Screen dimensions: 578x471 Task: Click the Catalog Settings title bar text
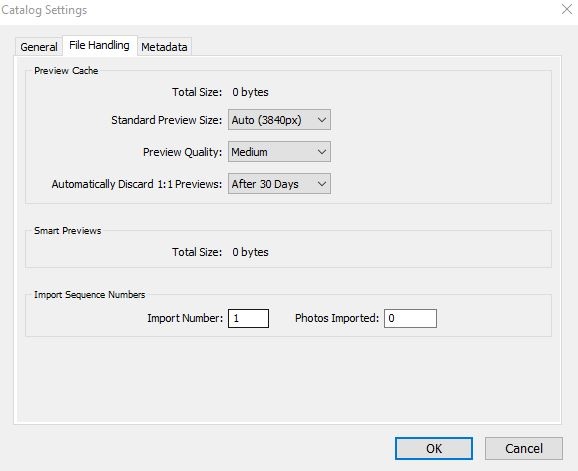tap(44, 10)
